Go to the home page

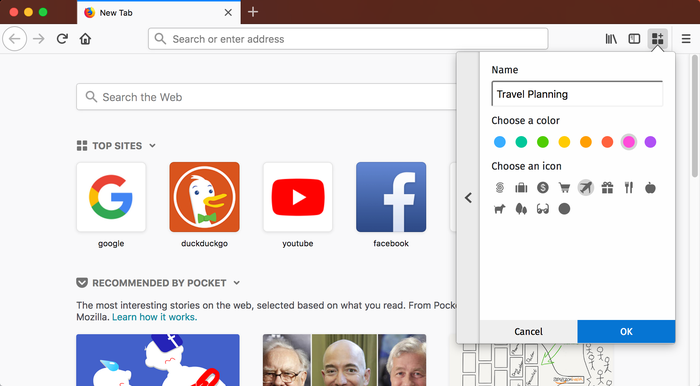[x=85, y=39]
